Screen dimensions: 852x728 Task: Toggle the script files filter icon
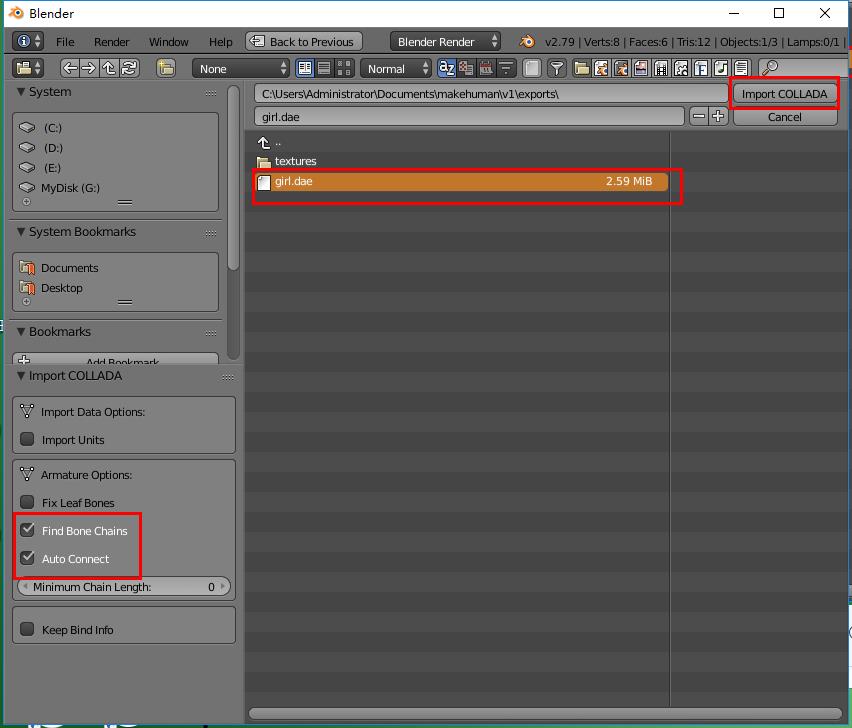click(681, 68)
